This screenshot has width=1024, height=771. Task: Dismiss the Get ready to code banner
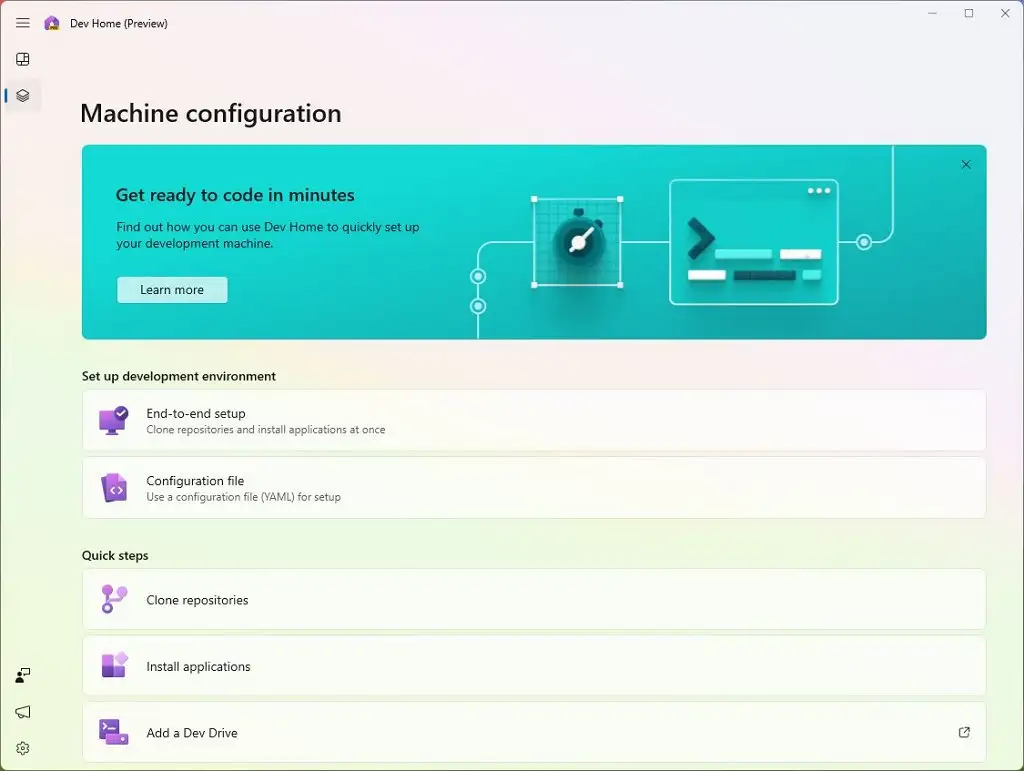(x=965, y=164)
